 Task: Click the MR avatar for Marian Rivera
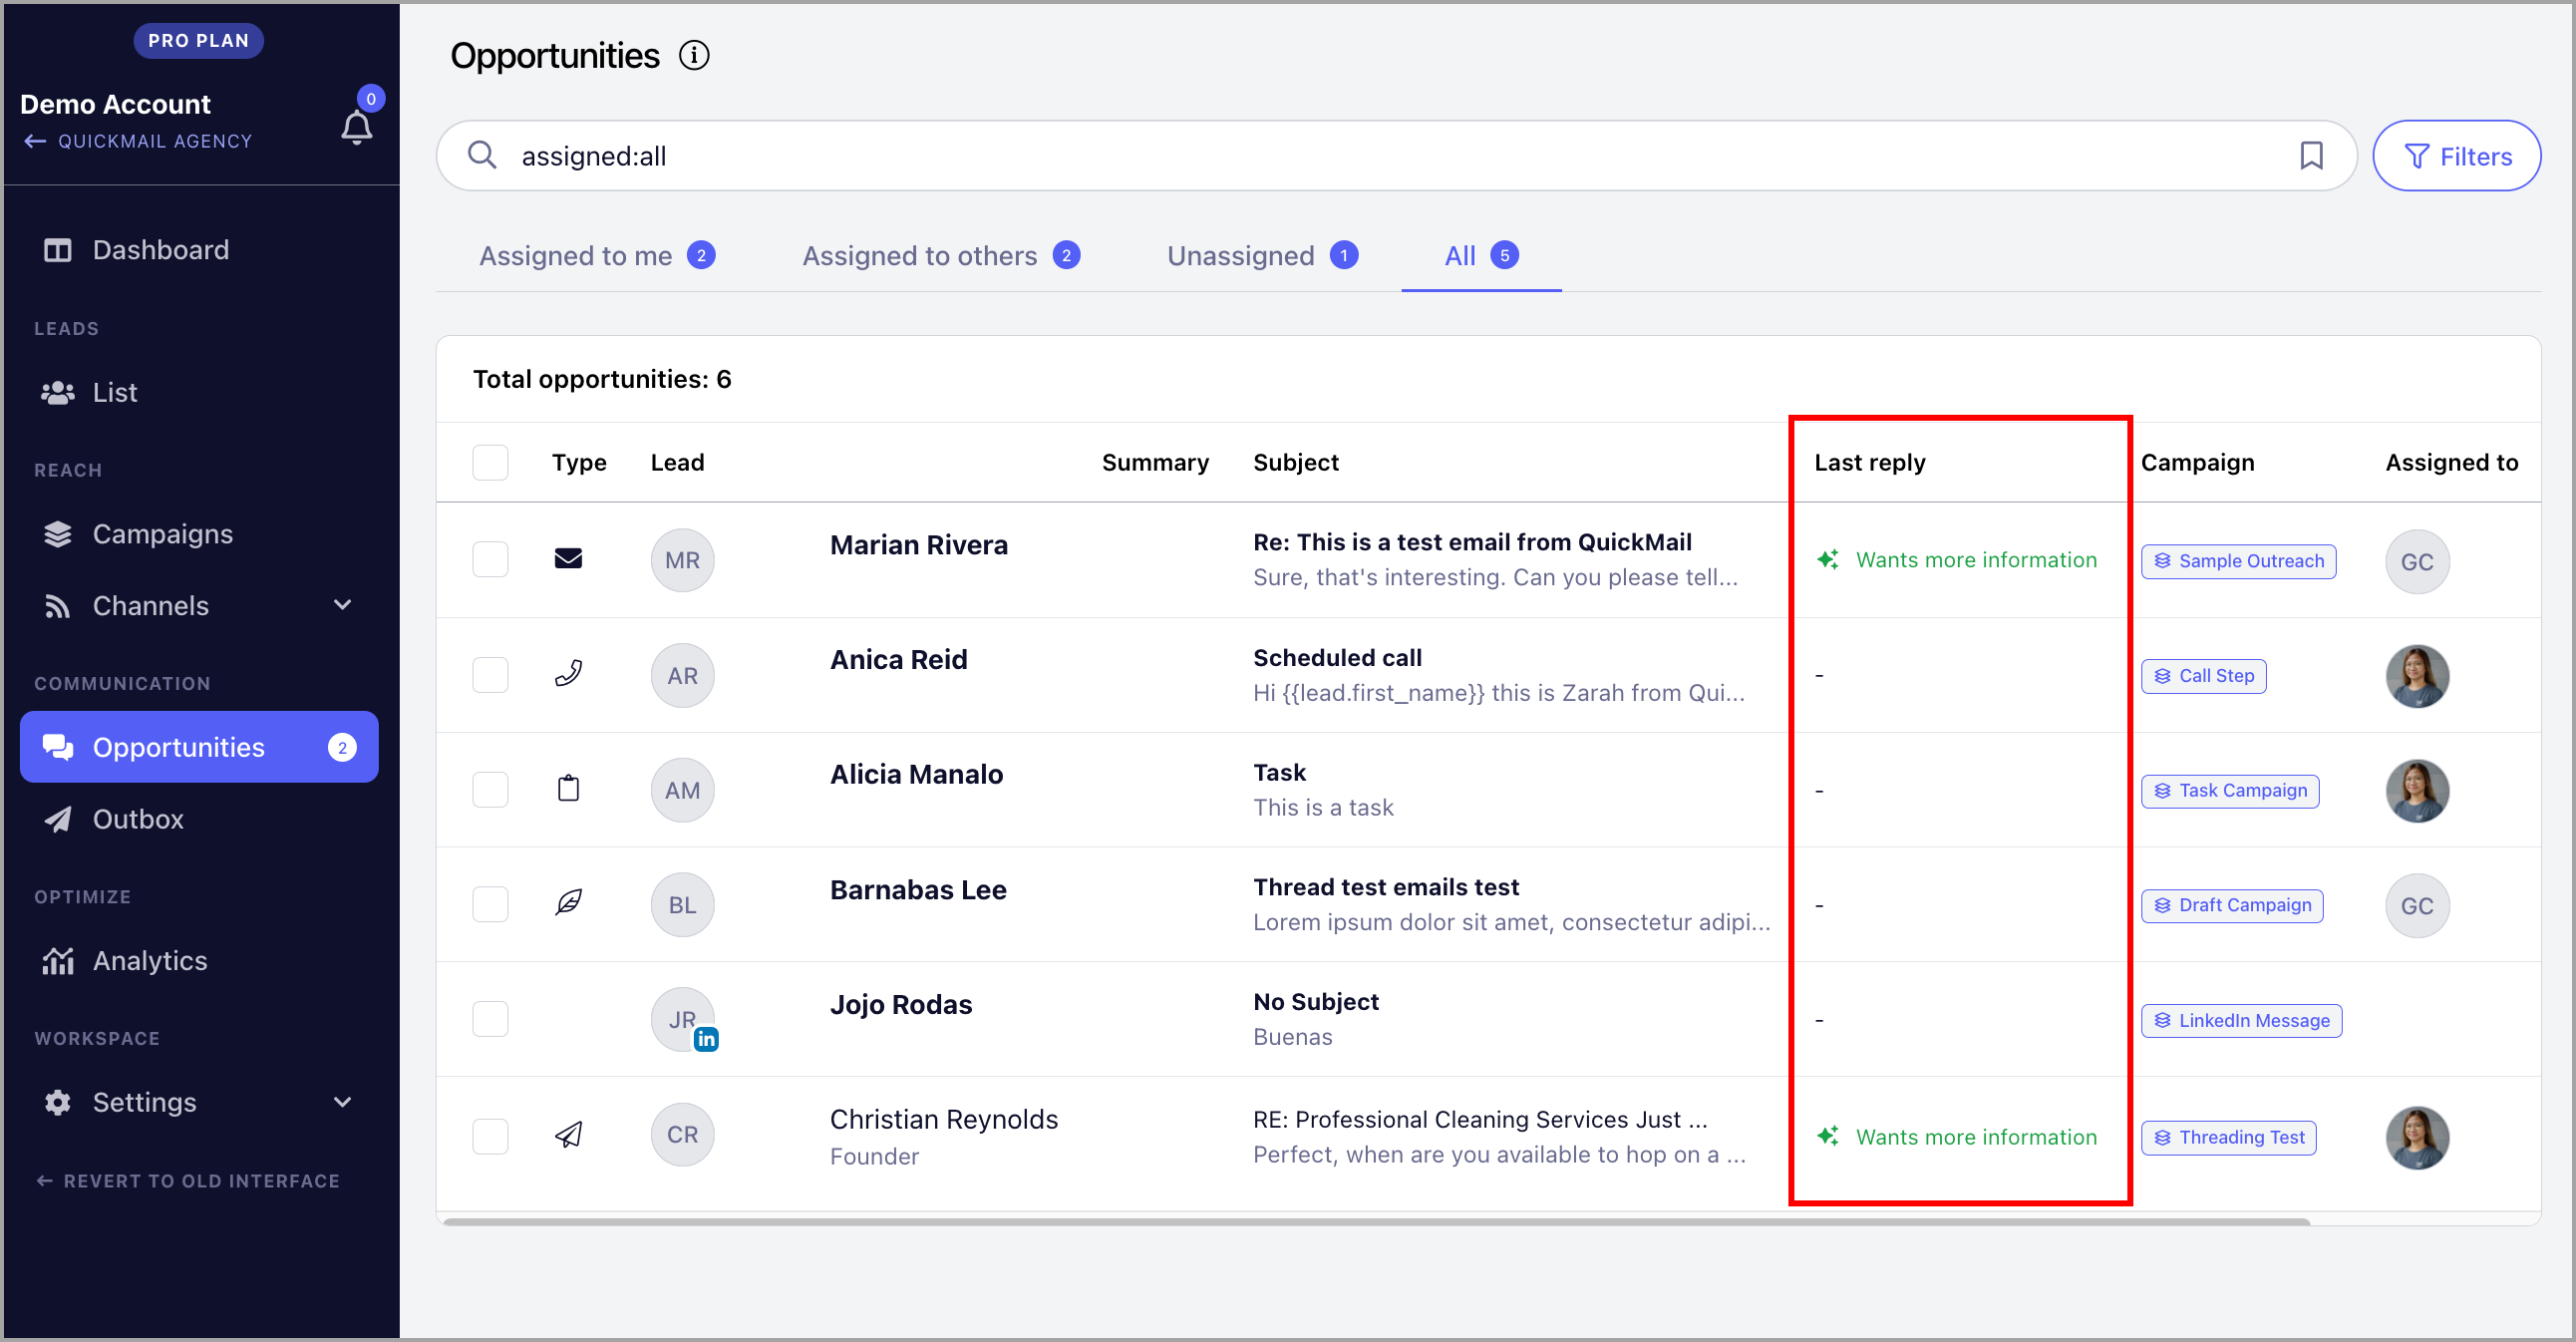(x=682, y=560)
